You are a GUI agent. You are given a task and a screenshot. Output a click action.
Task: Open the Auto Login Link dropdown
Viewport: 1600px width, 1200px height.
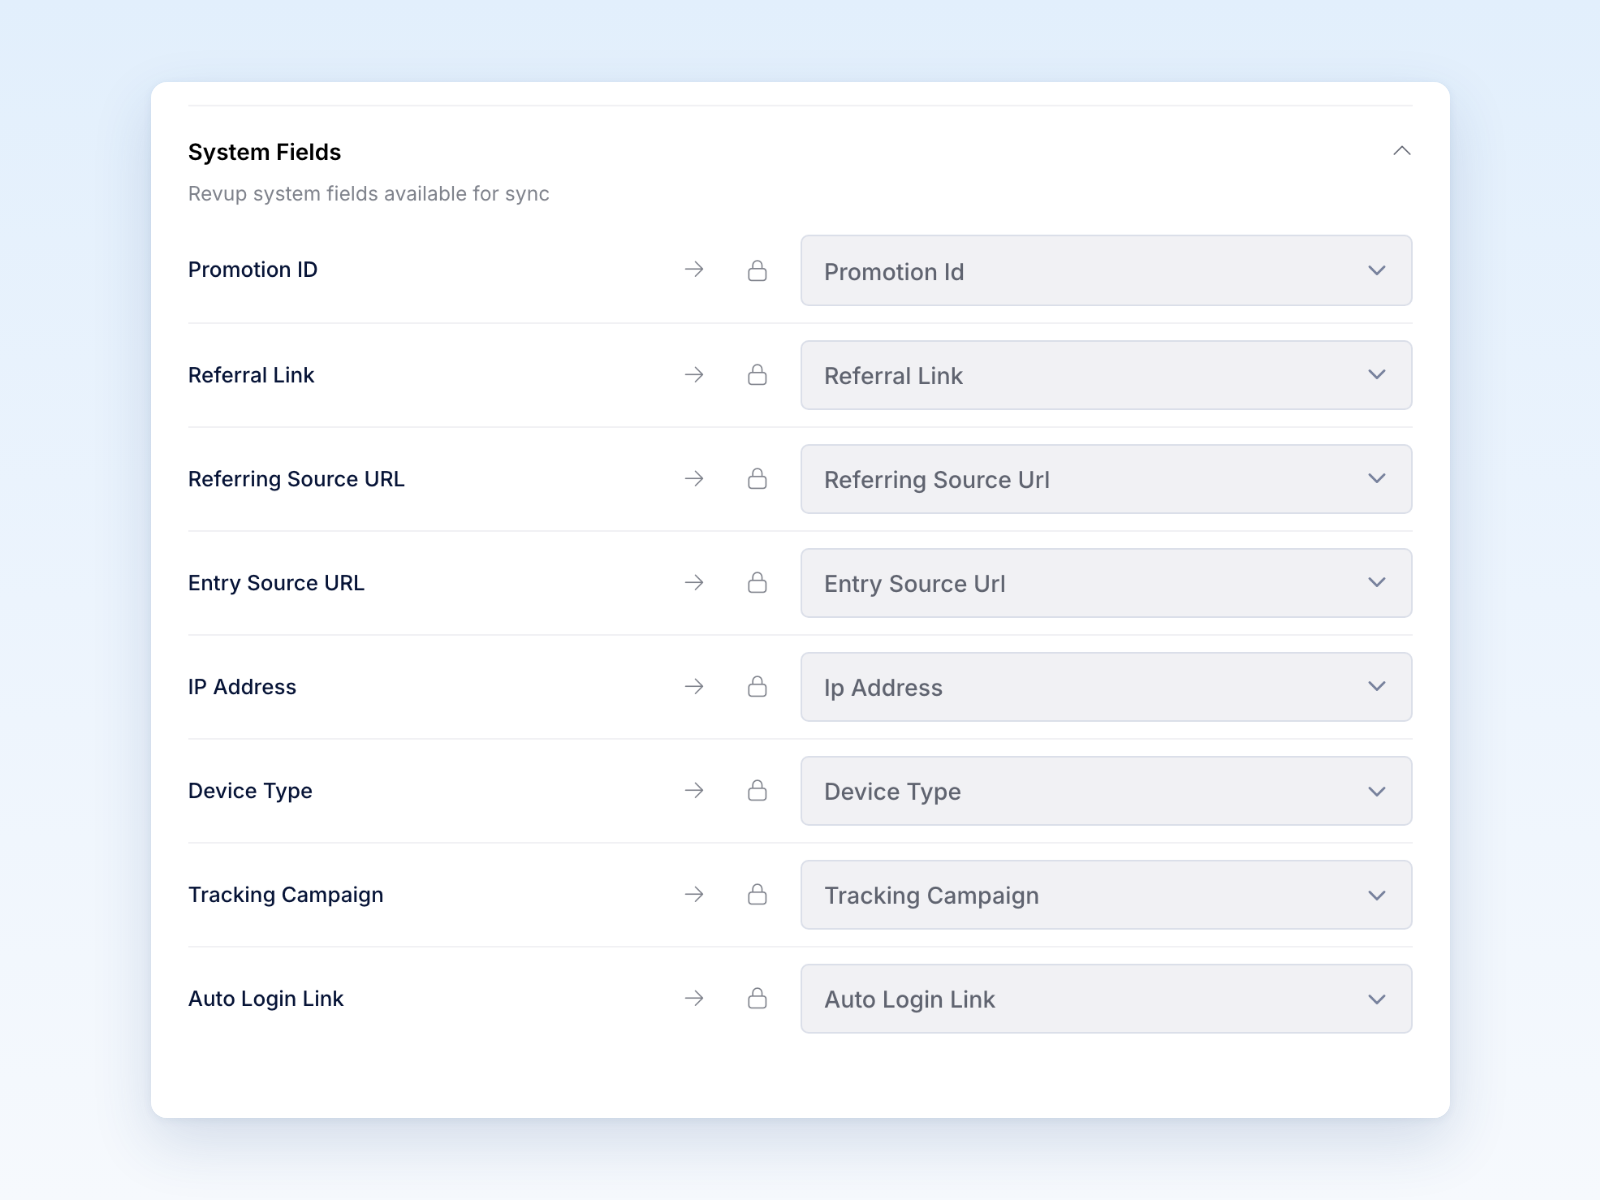[x=1106, y=999]
